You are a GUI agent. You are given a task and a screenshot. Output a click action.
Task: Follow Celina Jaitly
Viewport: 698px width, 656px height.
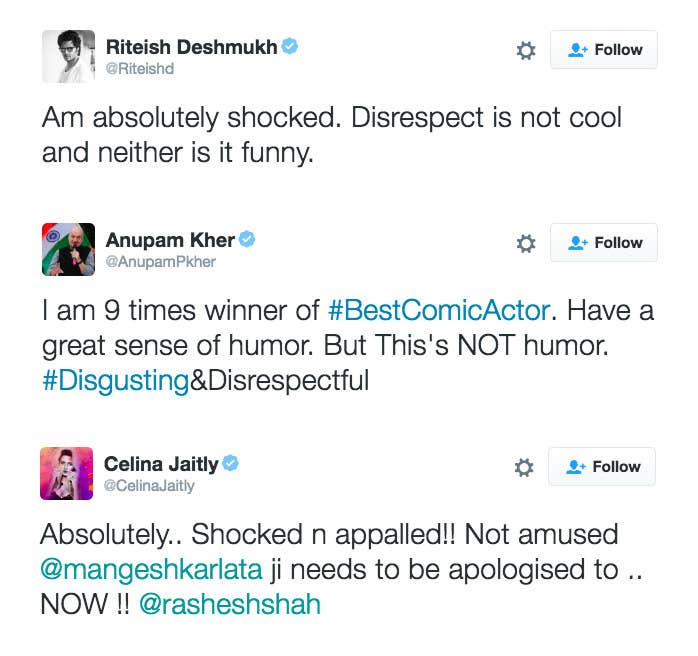tap(602, 466)
